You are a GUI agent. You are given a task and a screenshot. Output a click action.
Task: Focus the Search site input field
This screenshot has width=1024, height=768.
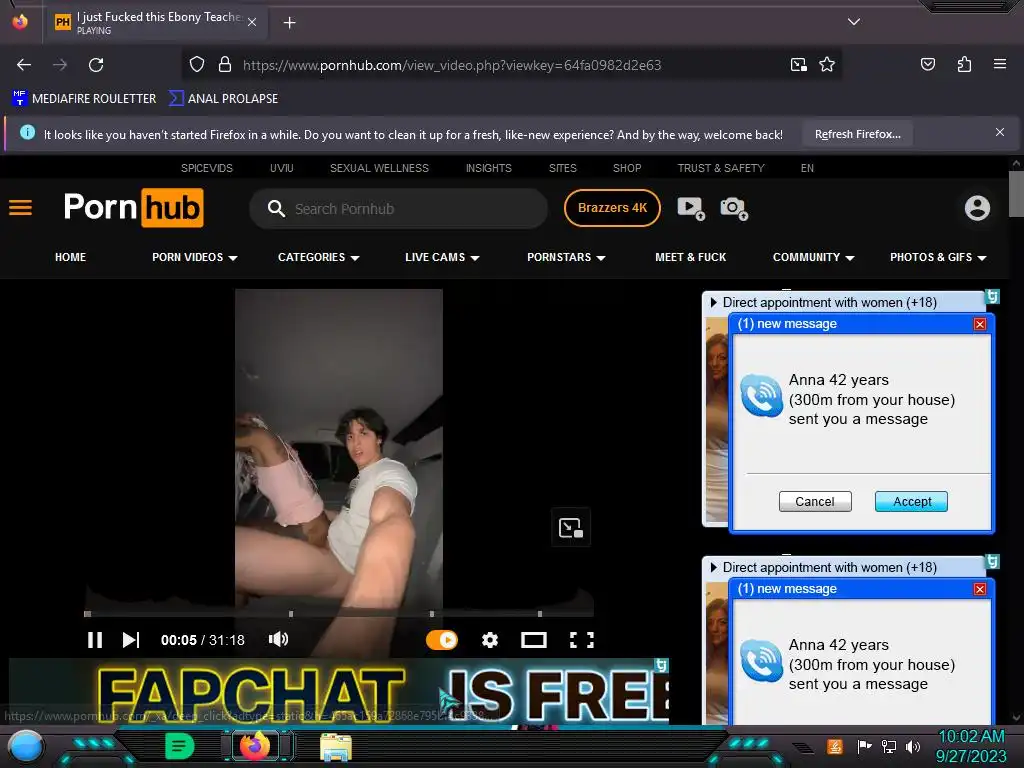398,209
